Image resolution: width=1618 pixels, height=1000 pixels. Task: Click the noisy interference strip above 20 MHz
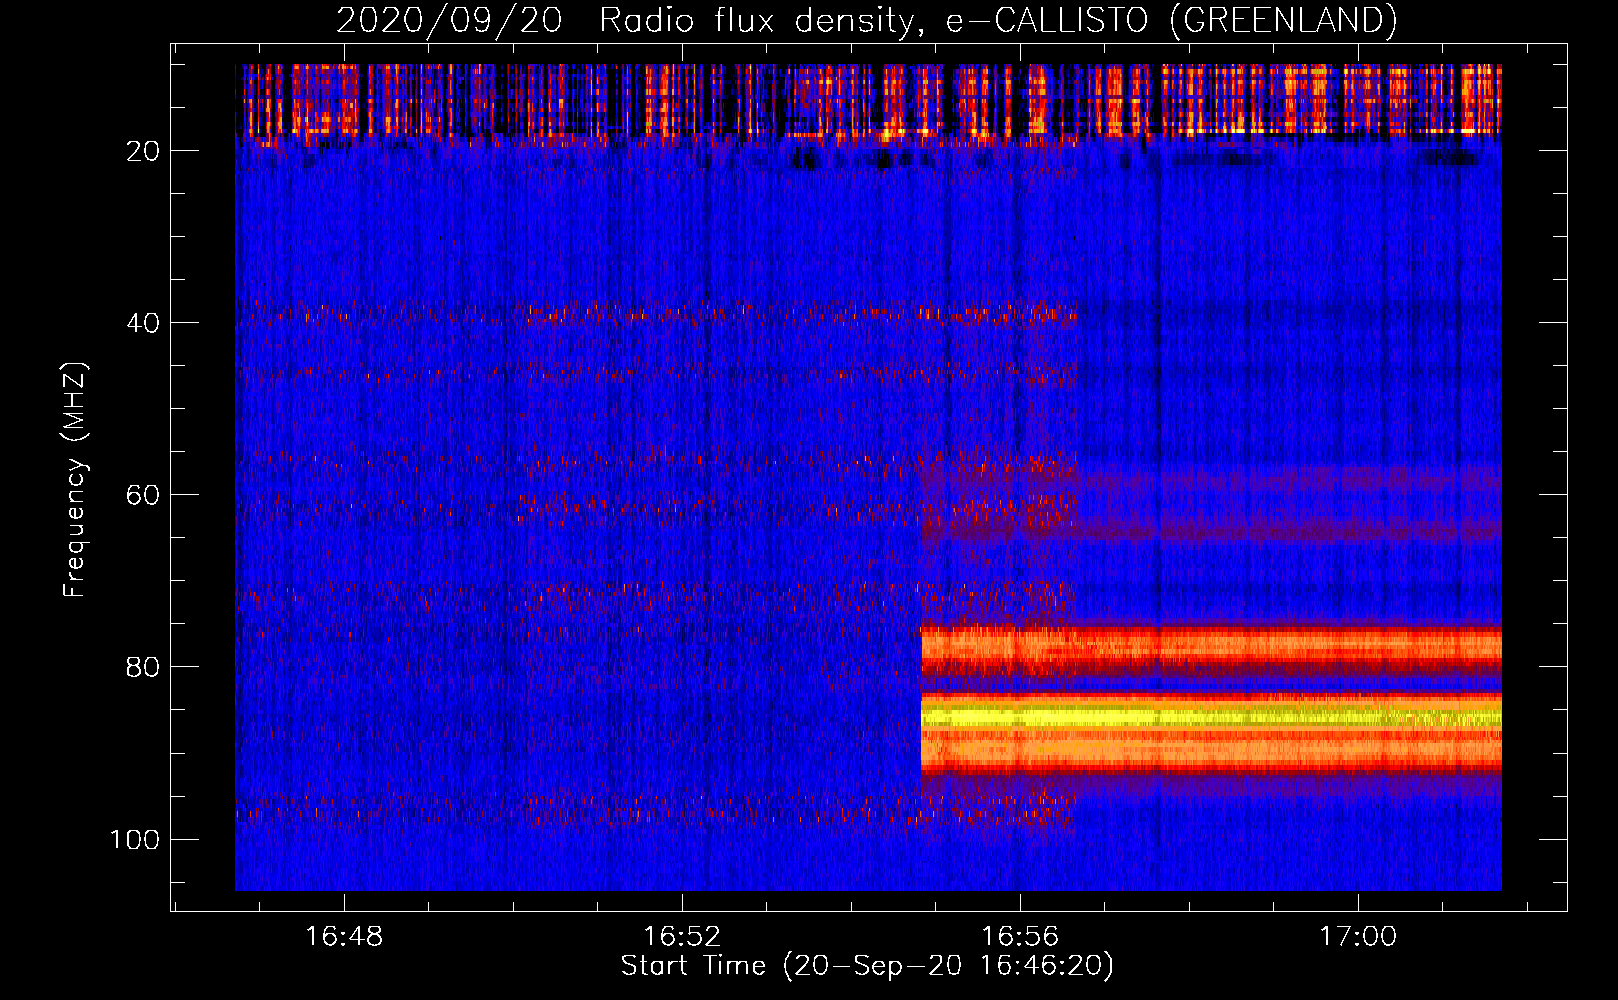click(x=868, y=100)
